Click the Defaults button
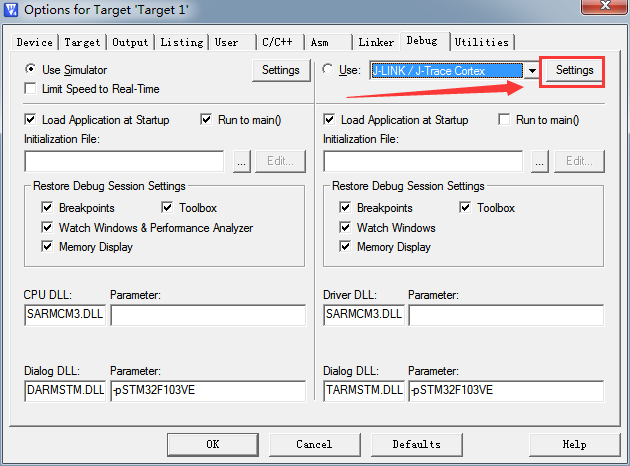The image size is (630, 466). (417, 444)
